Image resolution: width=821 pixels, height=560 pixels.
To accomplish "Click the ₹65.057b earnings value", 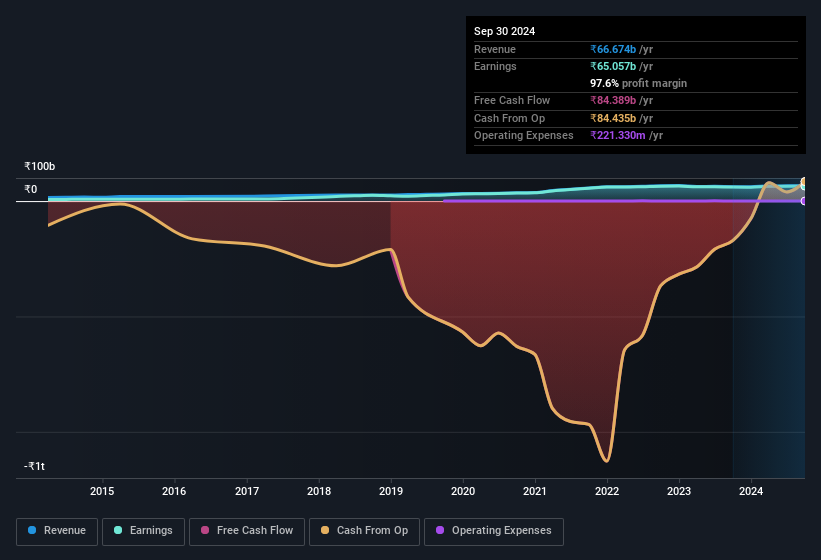I will coord(613,66).
